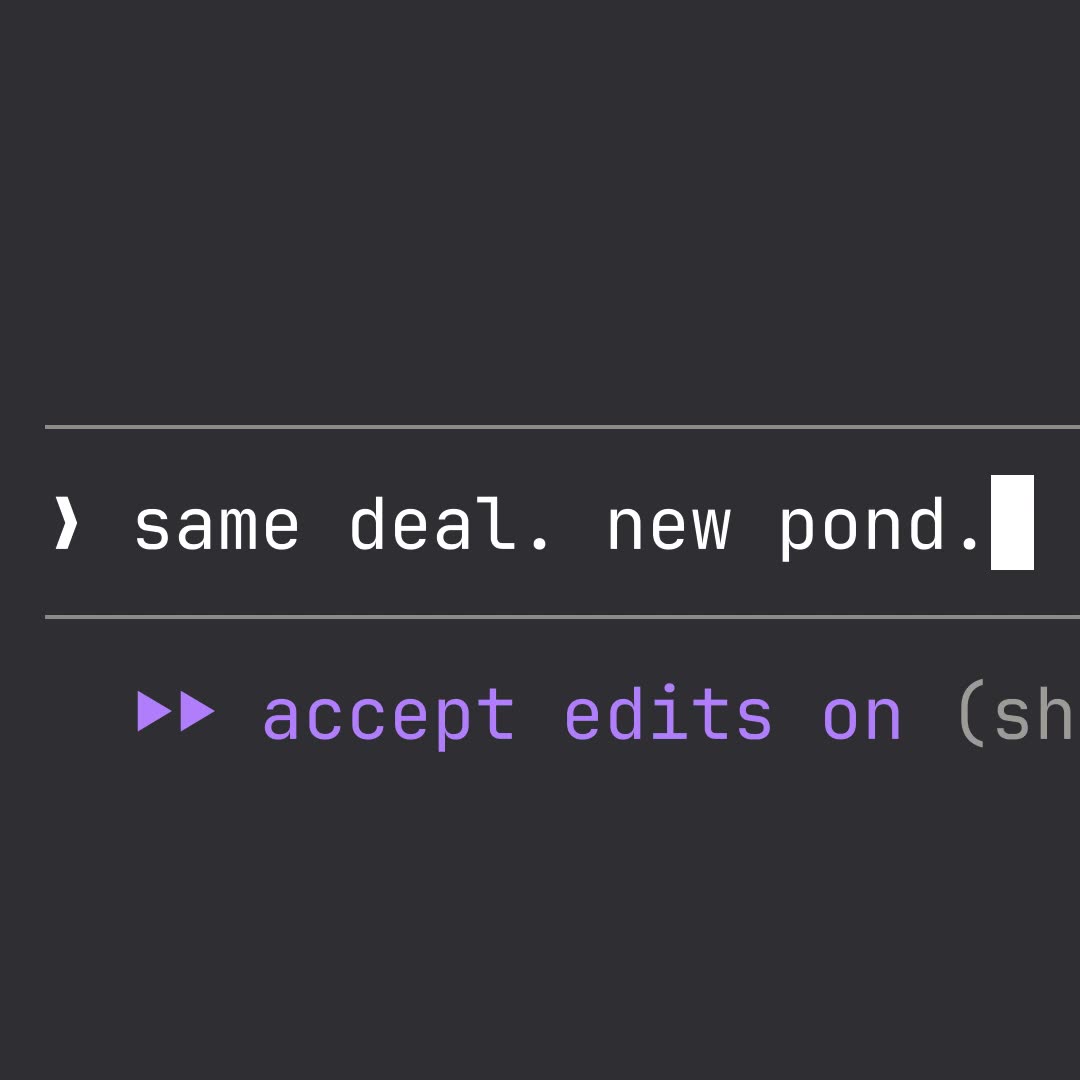
Task: Click the word 'edits' in the purple status text
Action: pyautogui.click(x=667, y=714)
